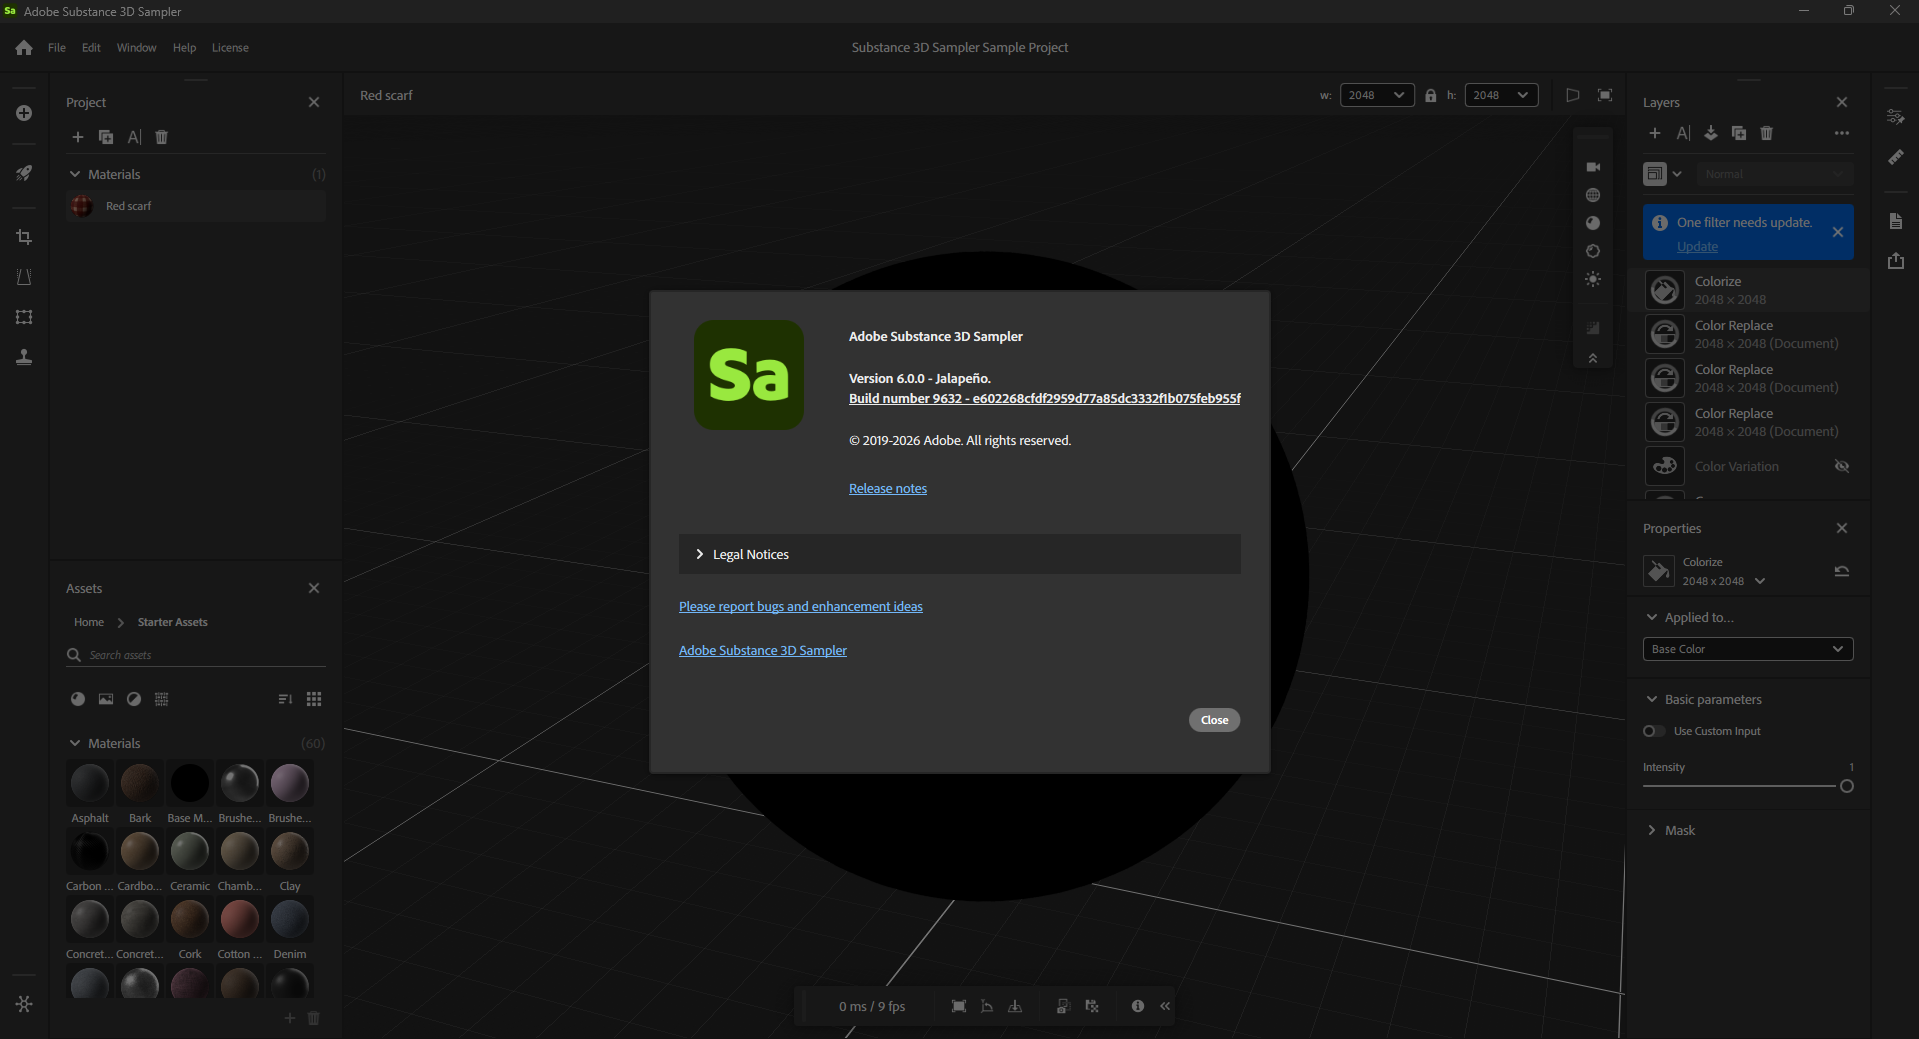Switch to the 2D view icon
This screenshot has width=1919, height=1039.
click(1573, 95)
